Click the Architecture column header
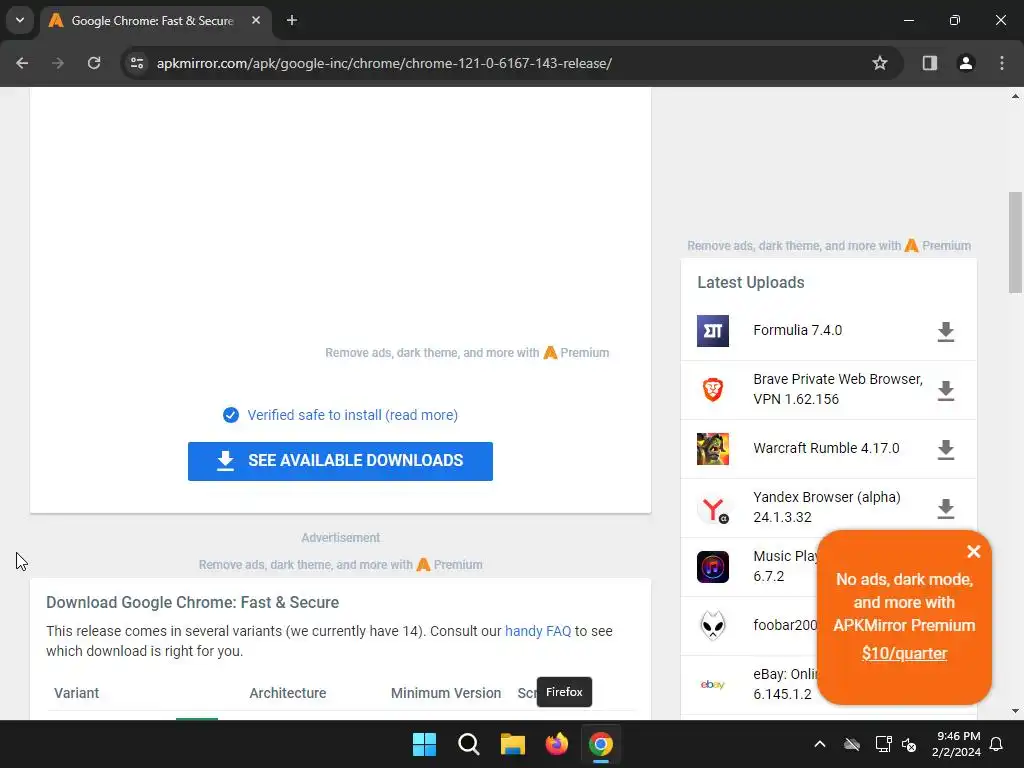This screenshot has width=1024, height=768. tap(287, 693)
